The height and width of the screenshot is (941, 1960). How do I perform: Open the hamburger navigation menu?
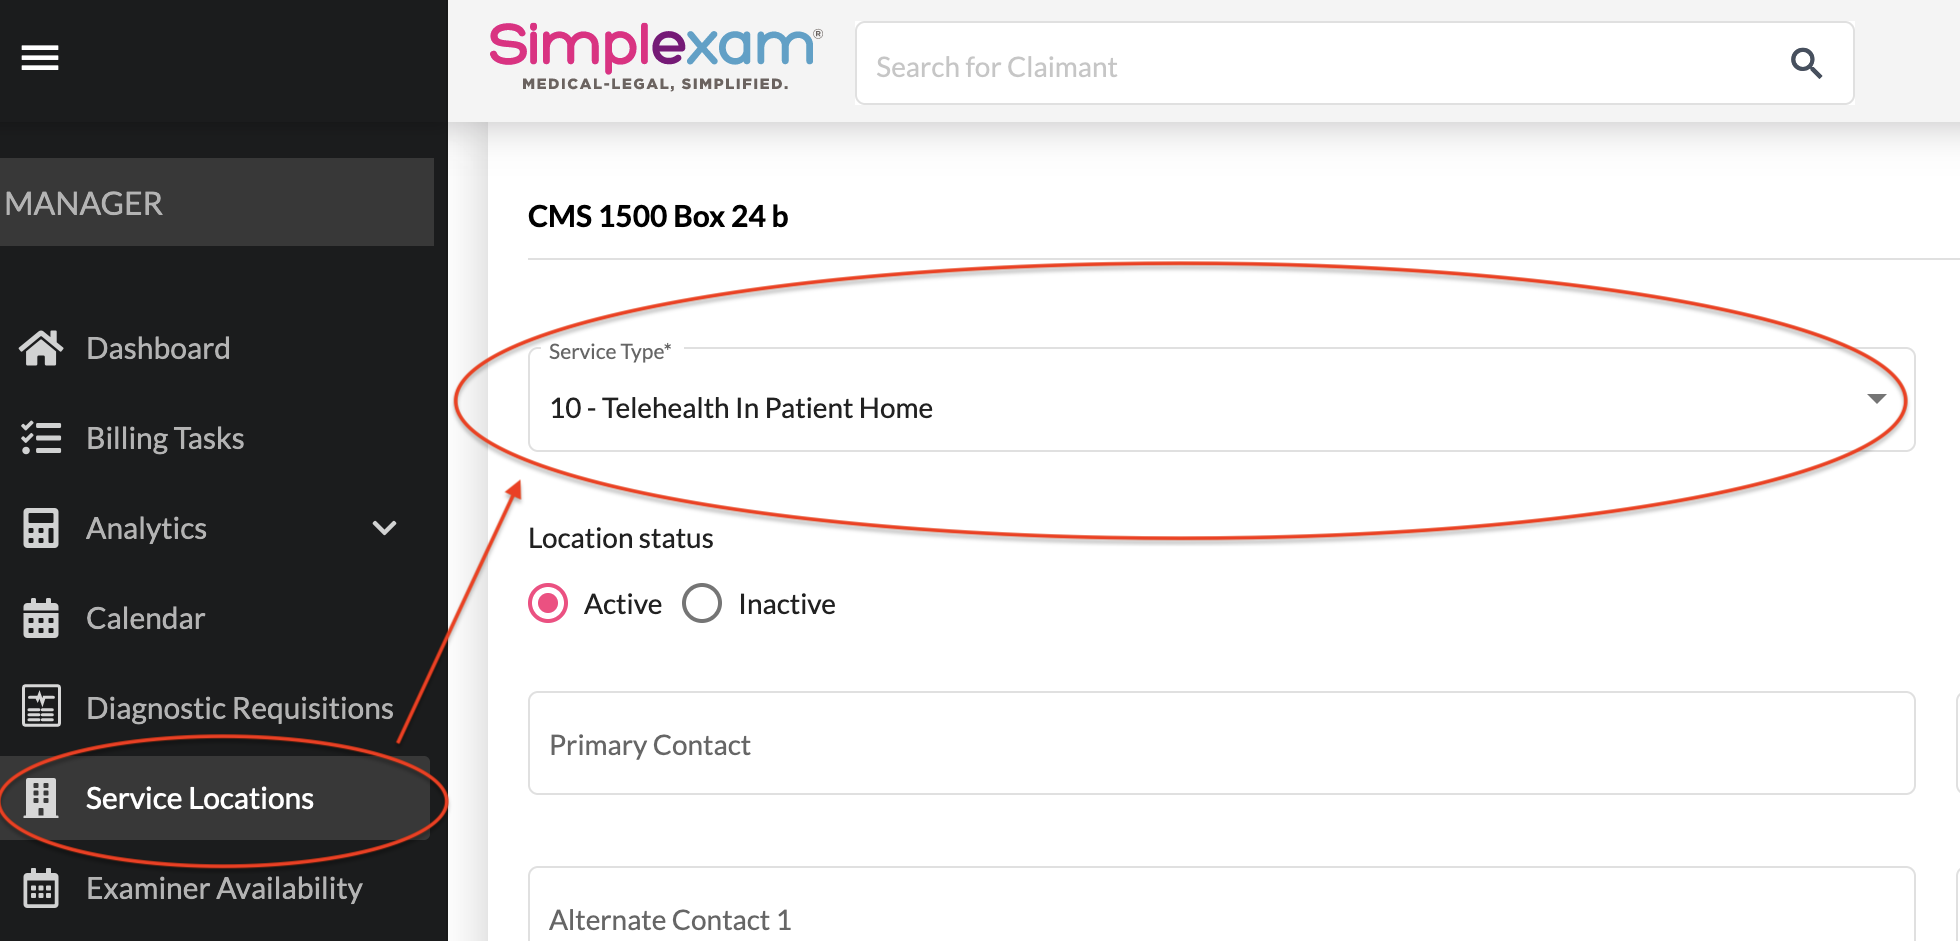[x=39, y=57]
